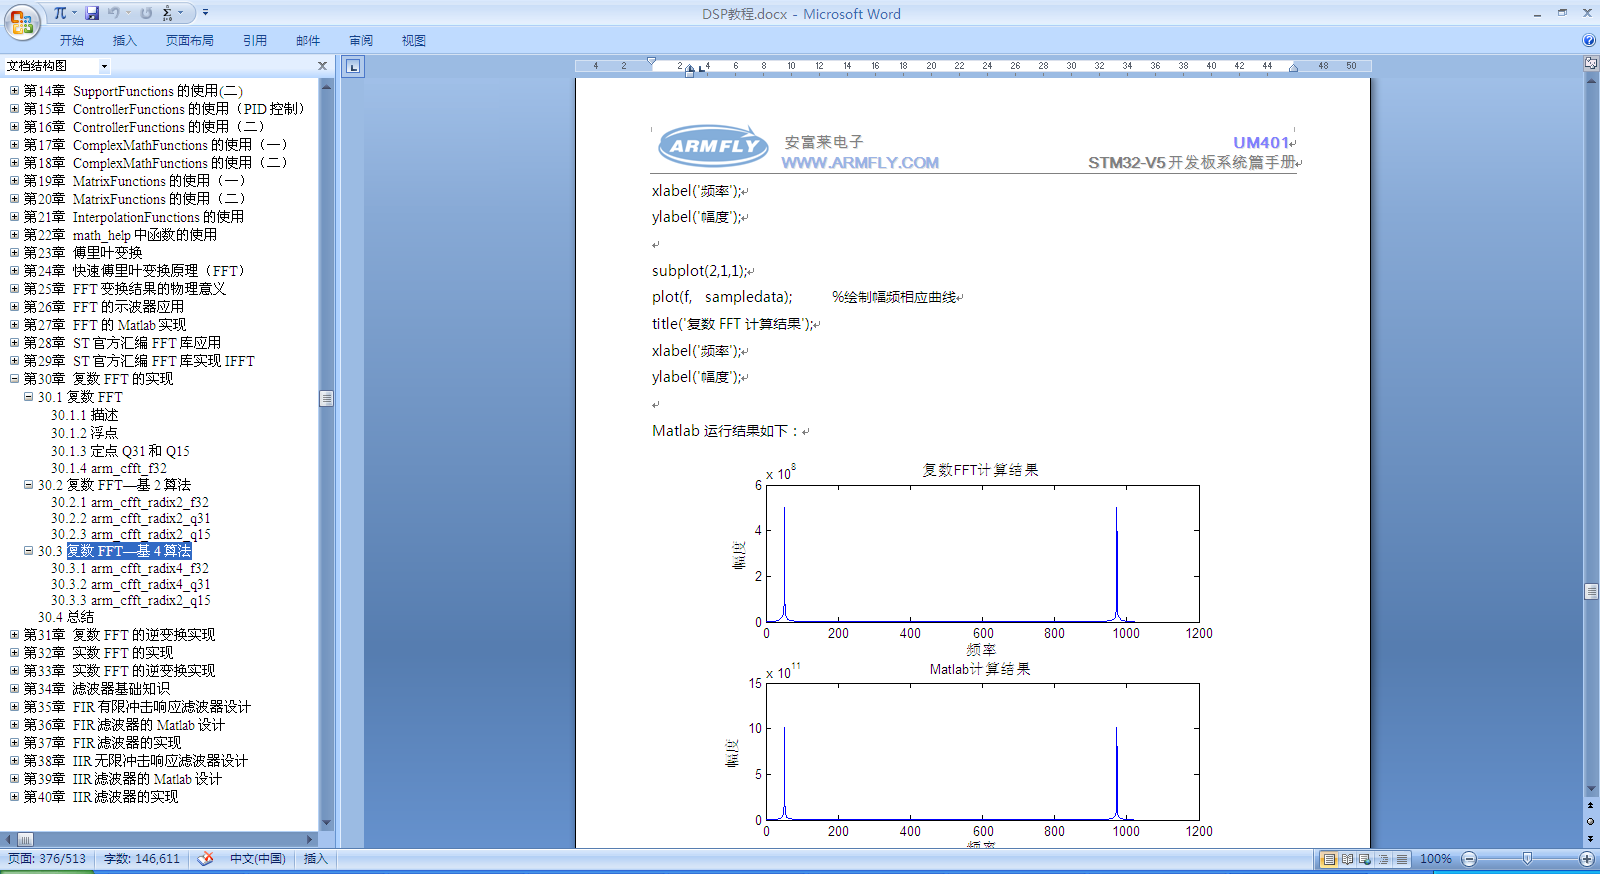The image size is (1600, 874).
Task: Go to 30.4 总结 heading
Action: point(66,617)
